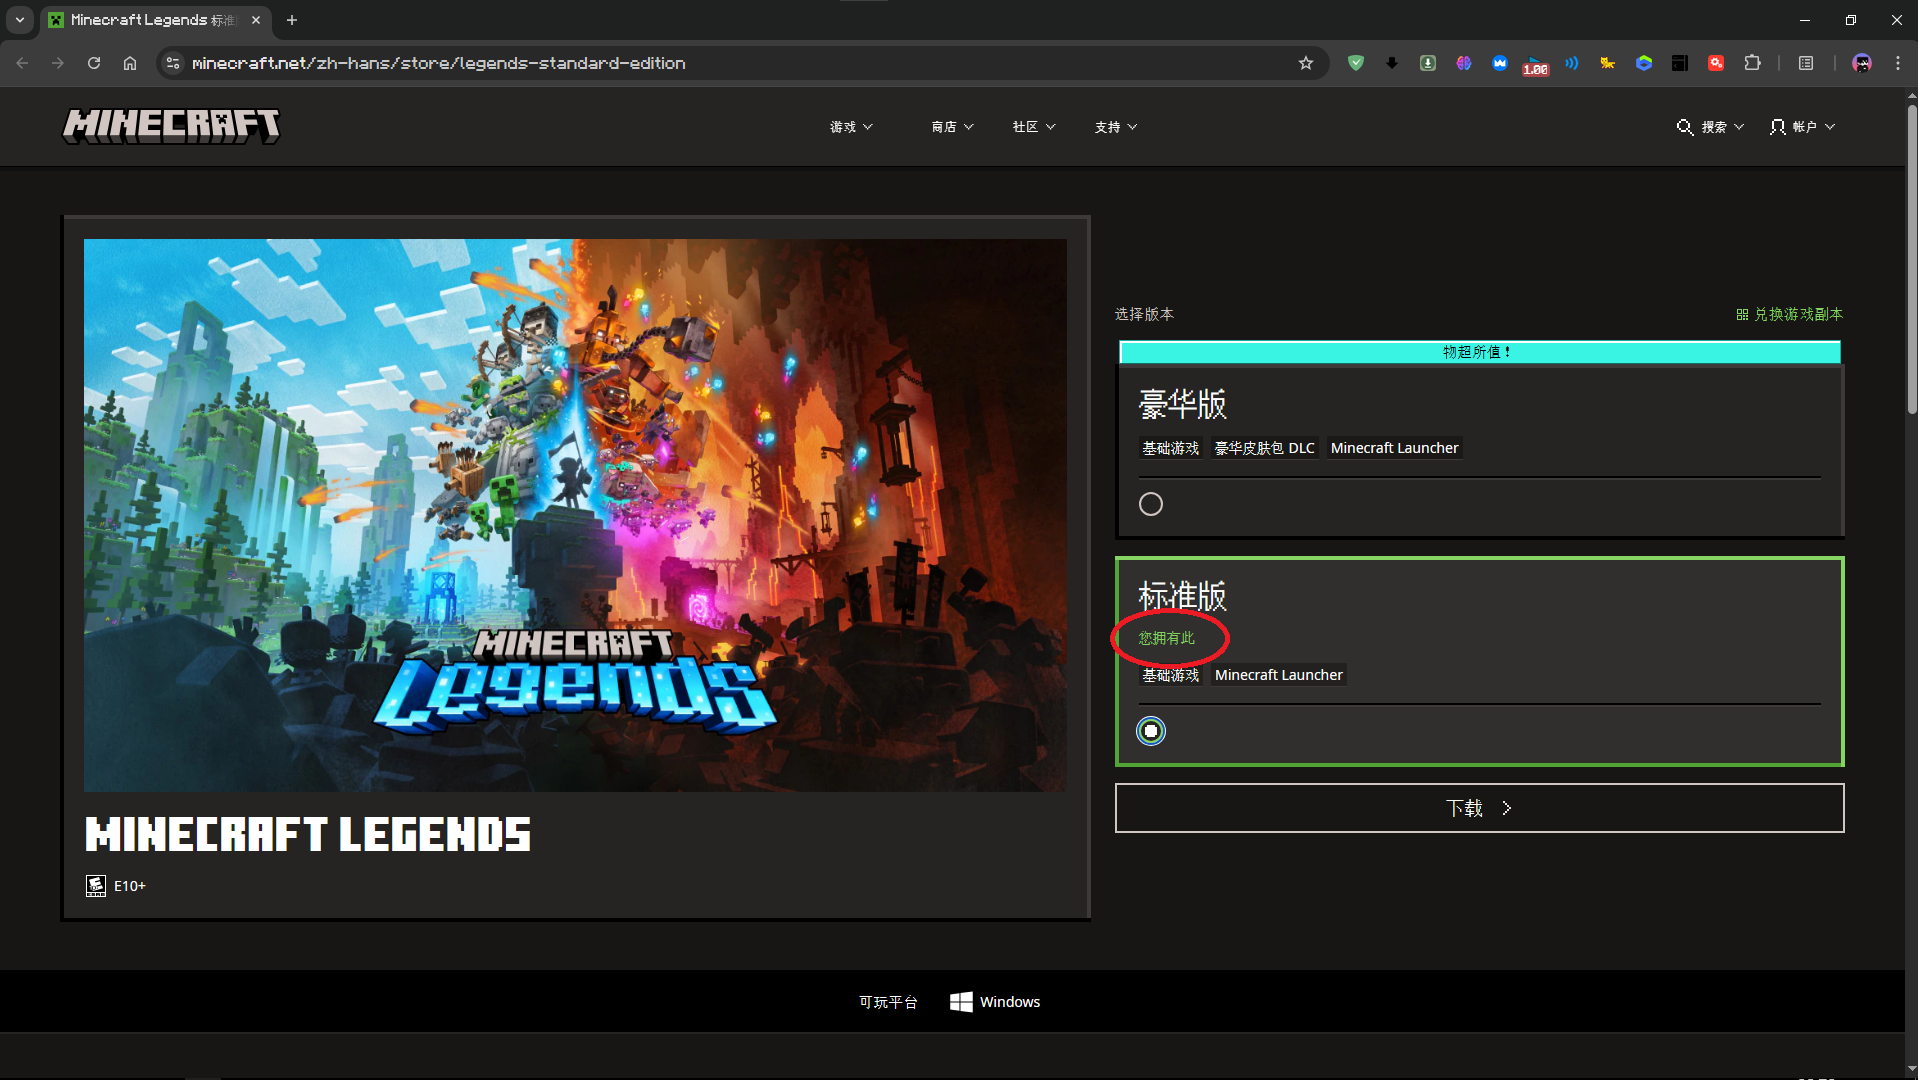The image size is (1918, 1080).
Task: Click the black down-arrow downloader extension
Action: pyautogui.click(x=1392, y=63)
